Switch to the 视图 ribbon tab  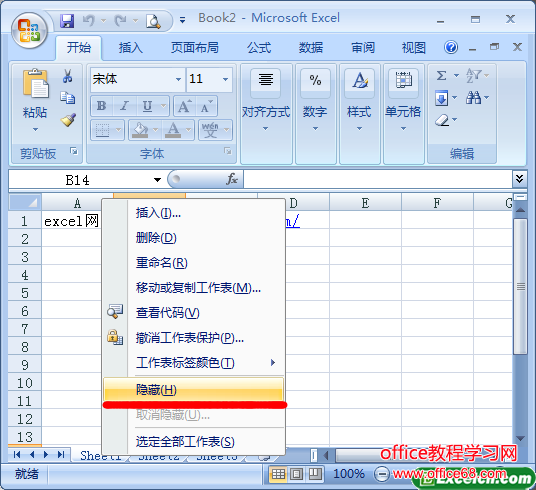414,48
